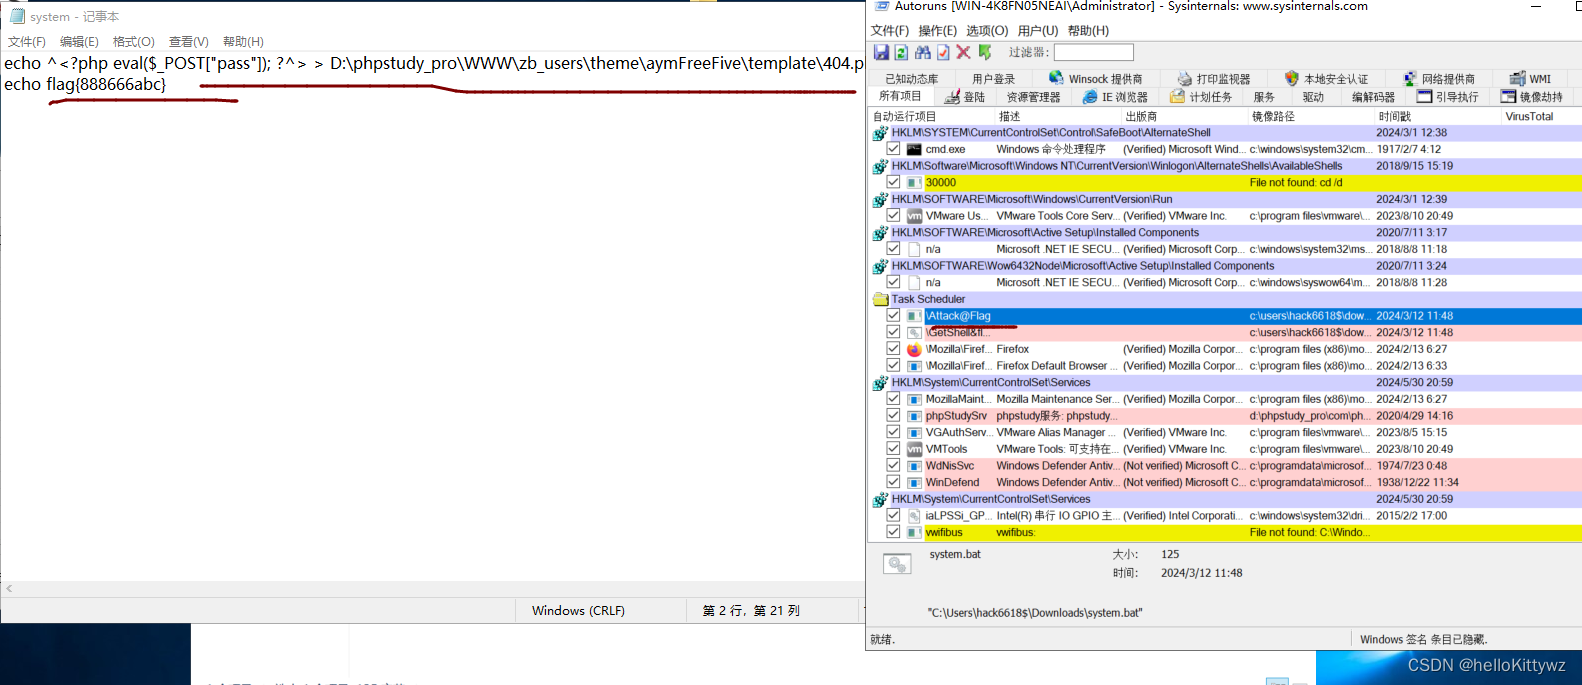The image size is (1582, 685).
Task: Click the WinDefend entry icon
Action: pos(914,482)
